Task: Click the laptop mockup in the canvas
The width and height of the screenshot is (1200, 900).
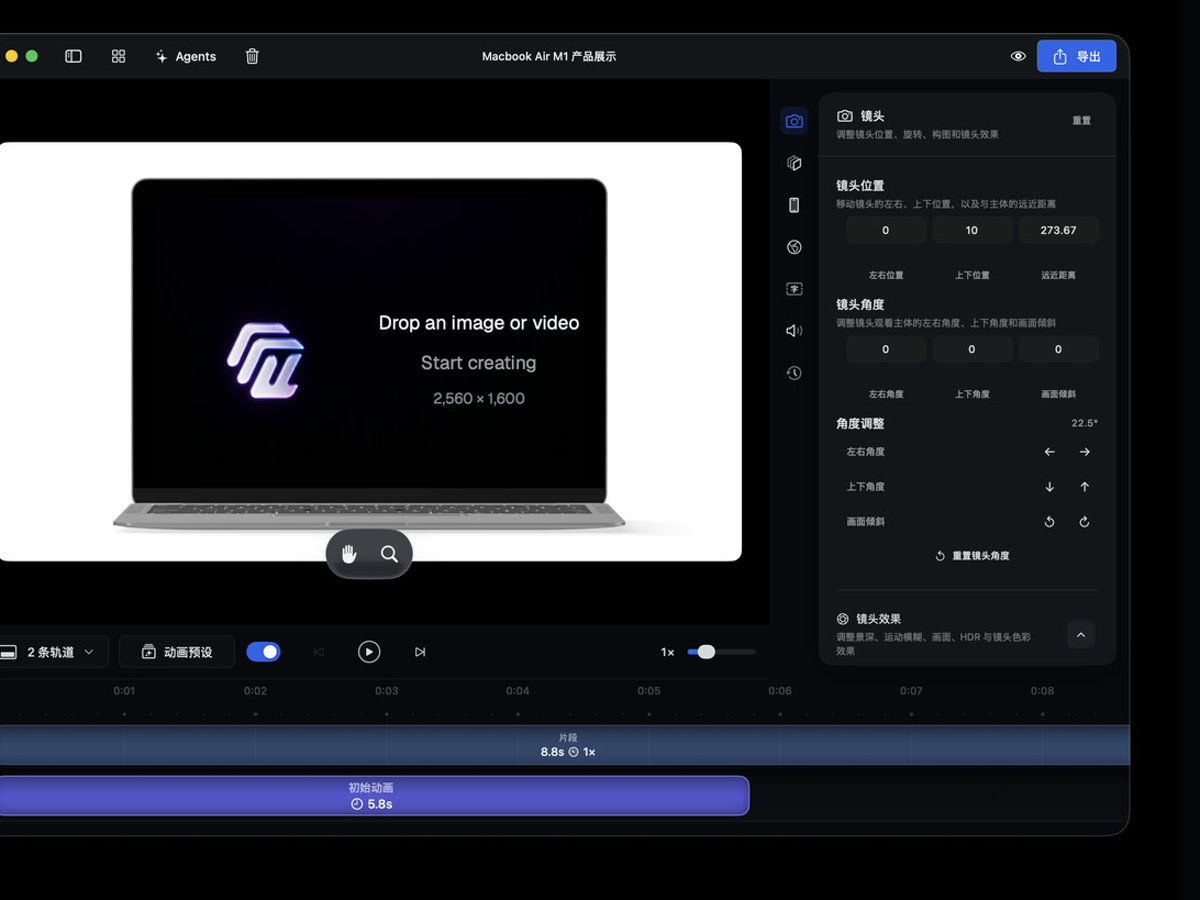Action: tap(369, 355)
